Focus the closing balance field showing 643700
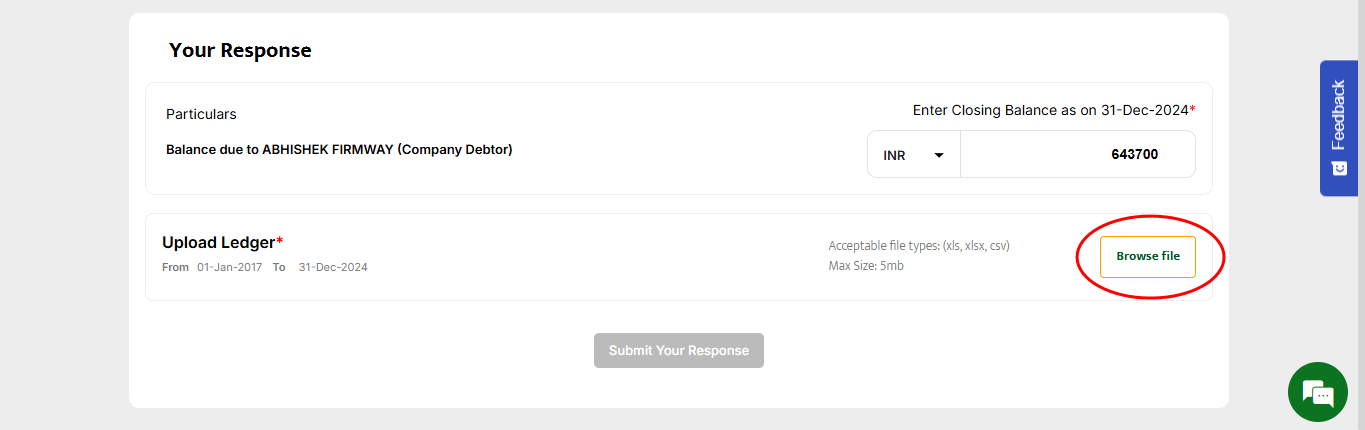Image resolution: width=1365 pixels, height=430 pixels. (1077, 154)
